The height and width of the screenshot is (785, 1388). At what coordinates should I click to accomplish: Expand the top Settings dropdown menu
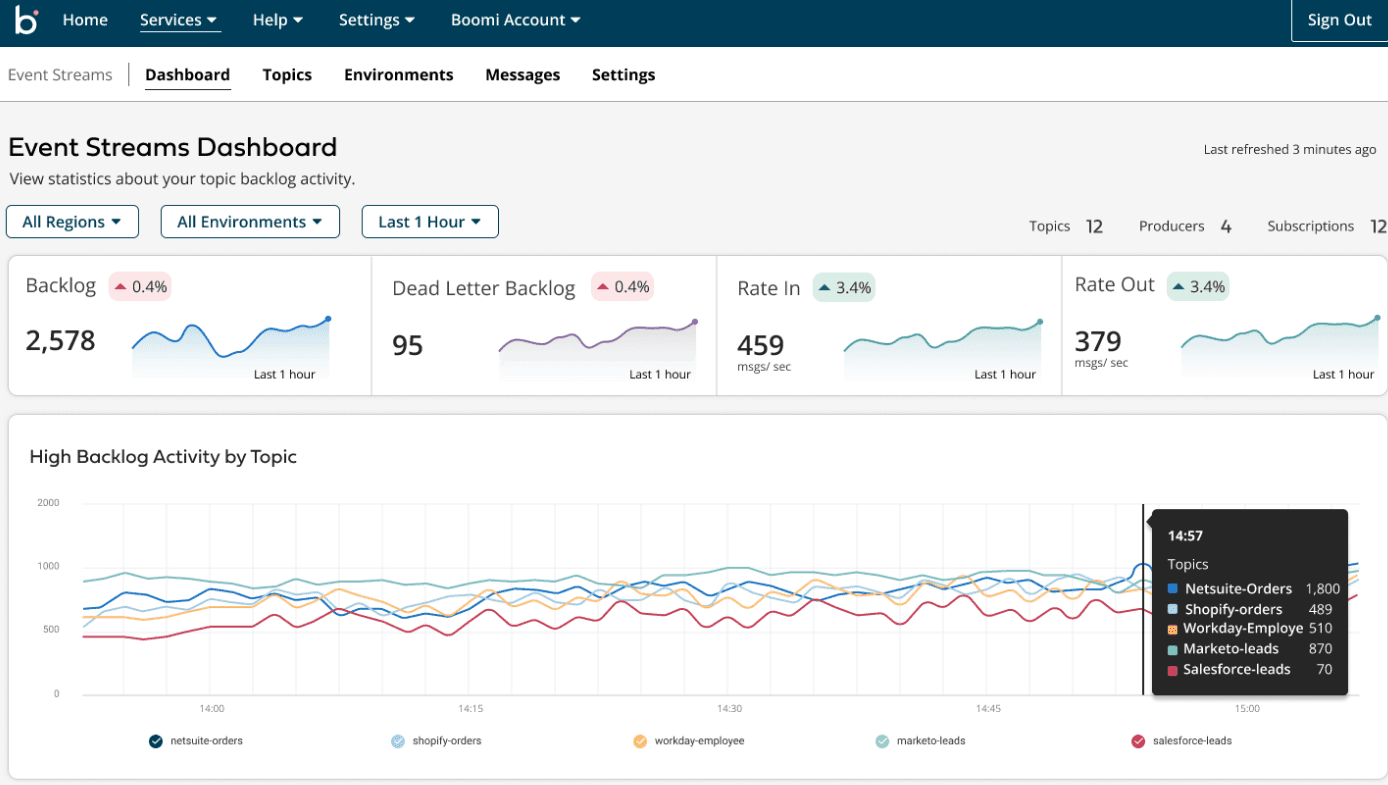coord(377,20)
